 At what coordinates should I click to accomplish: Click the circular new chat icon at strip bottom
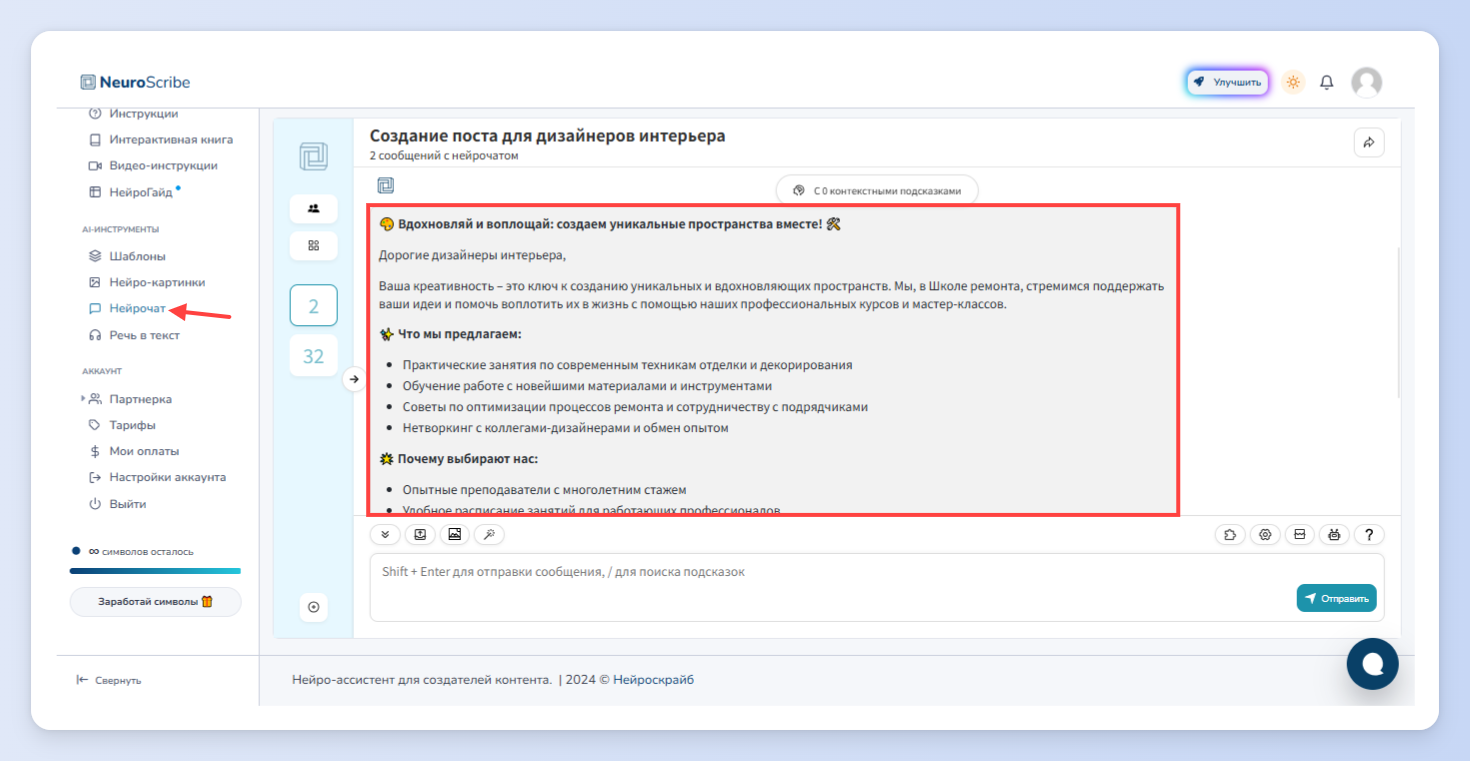click(313, 607)
